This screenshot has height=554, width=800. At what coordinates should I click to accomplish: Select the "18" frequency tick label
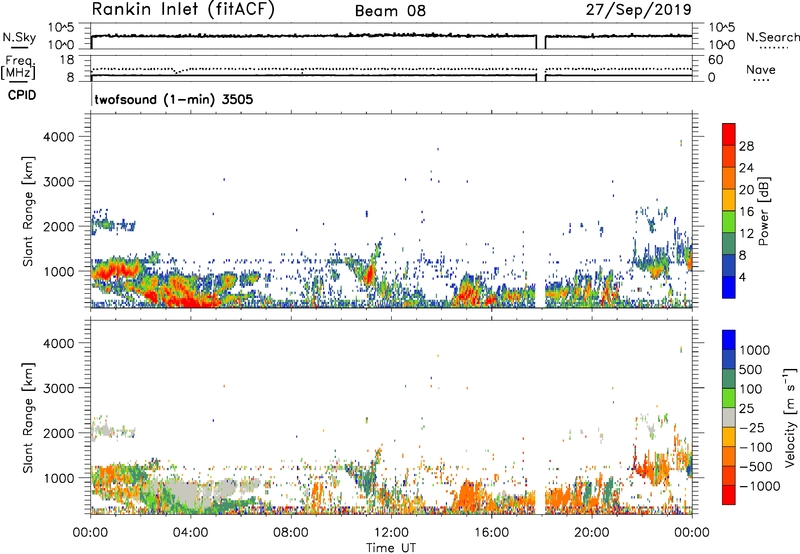tap(67, 60)
